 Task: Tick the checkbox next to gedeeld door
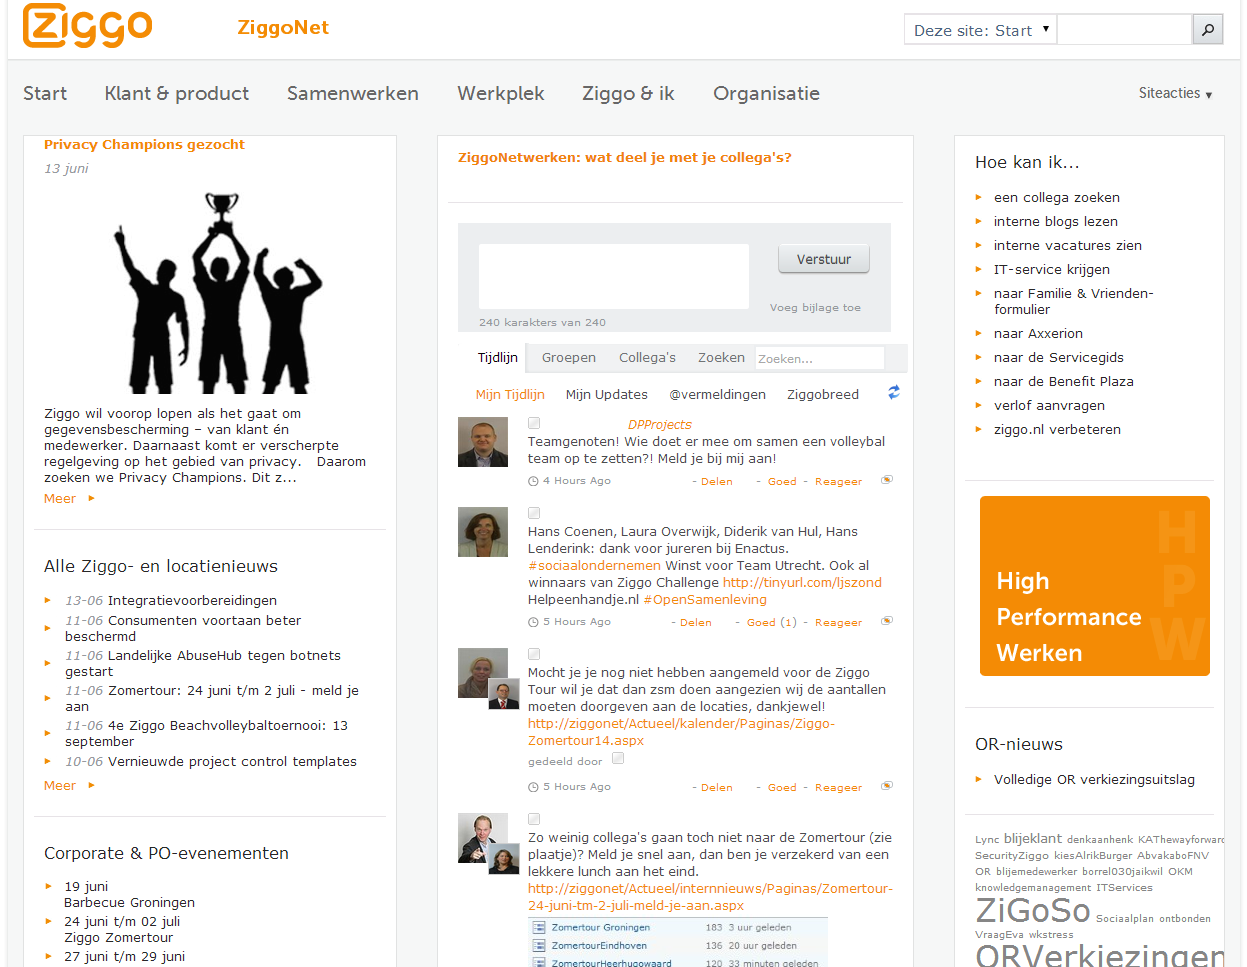(x=618, y=759)
